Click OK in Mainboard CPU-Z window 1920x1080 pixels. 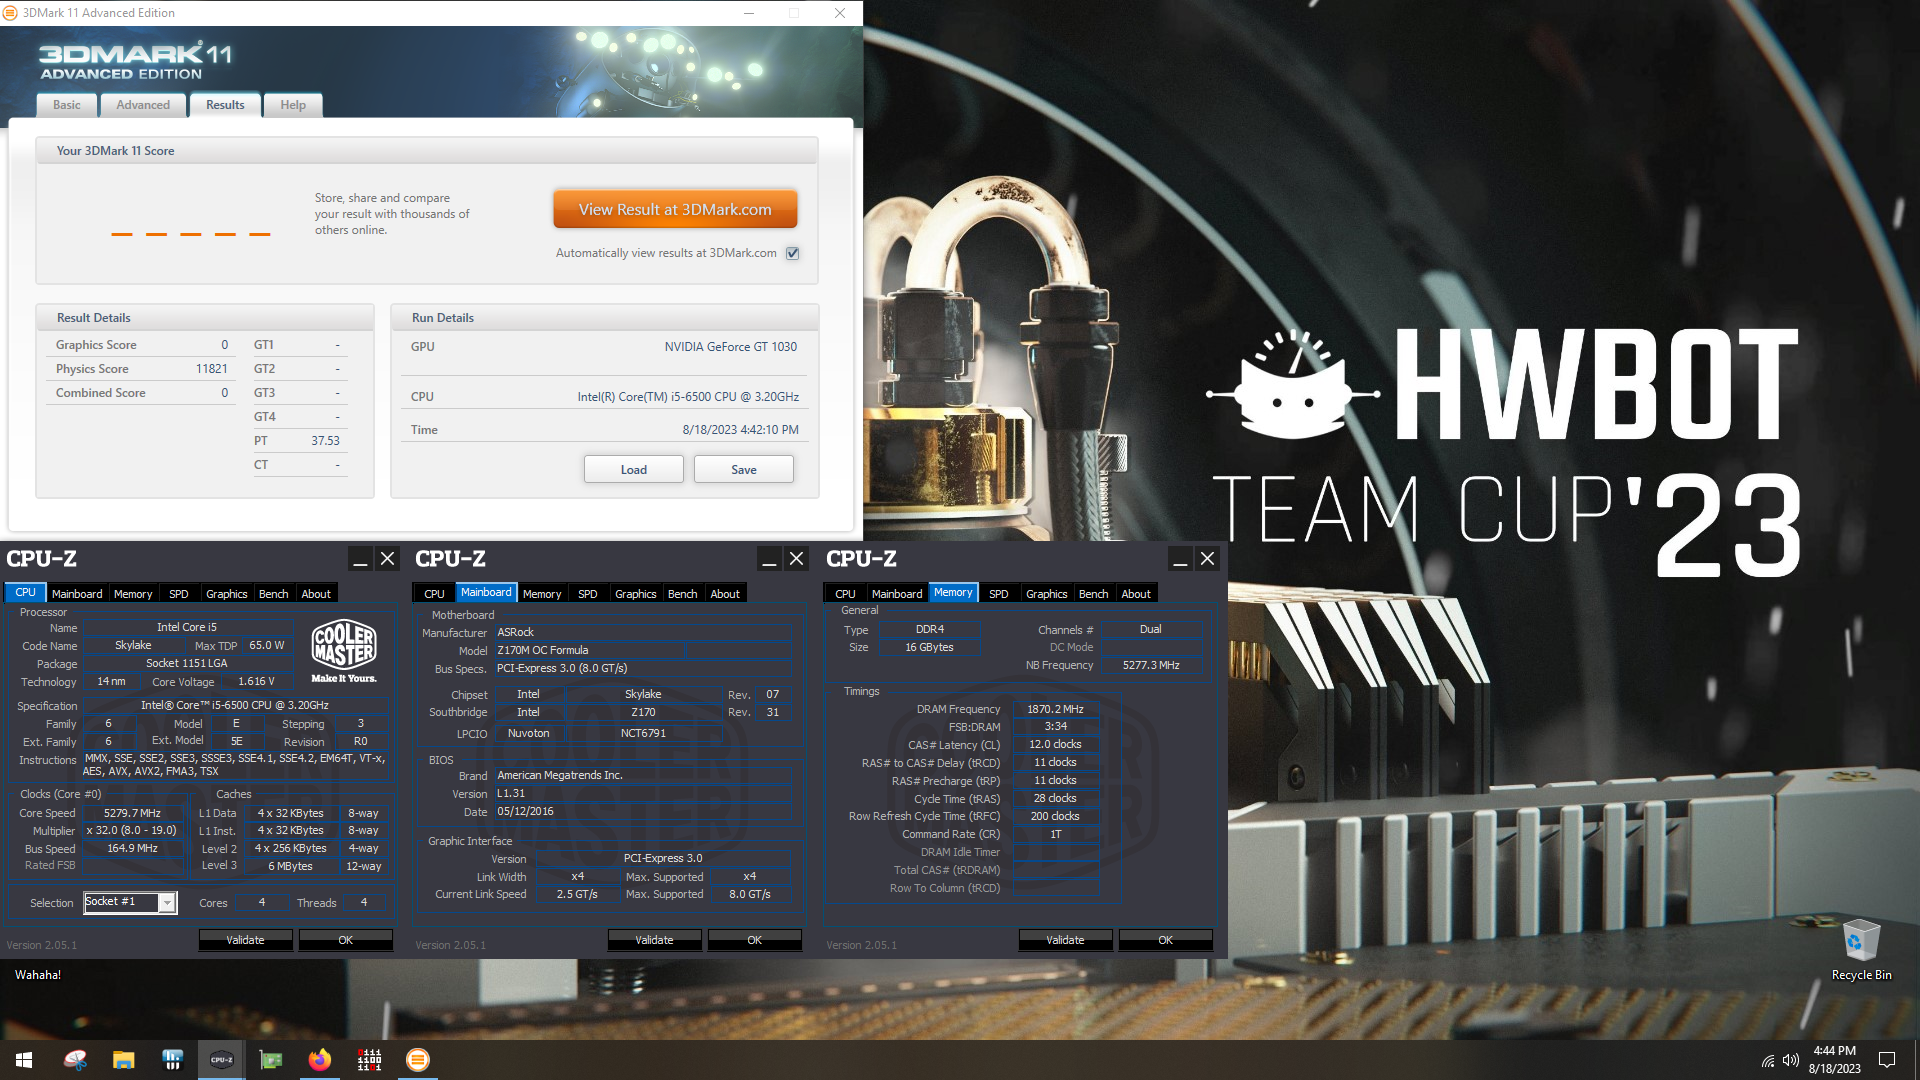tap(754, 940)
